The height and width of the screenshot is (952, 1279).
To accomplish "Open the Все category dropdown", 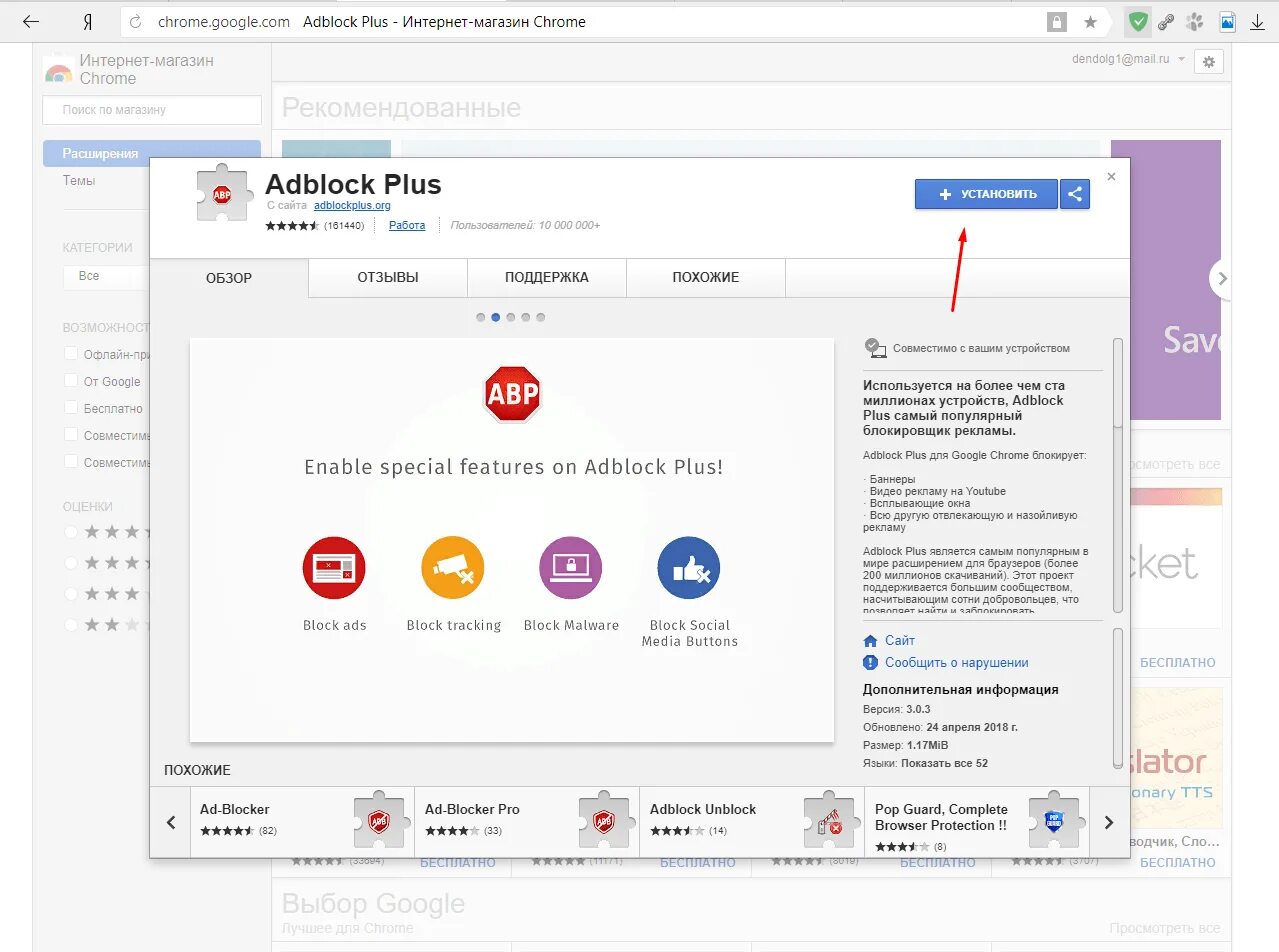I will pos(105,277).
